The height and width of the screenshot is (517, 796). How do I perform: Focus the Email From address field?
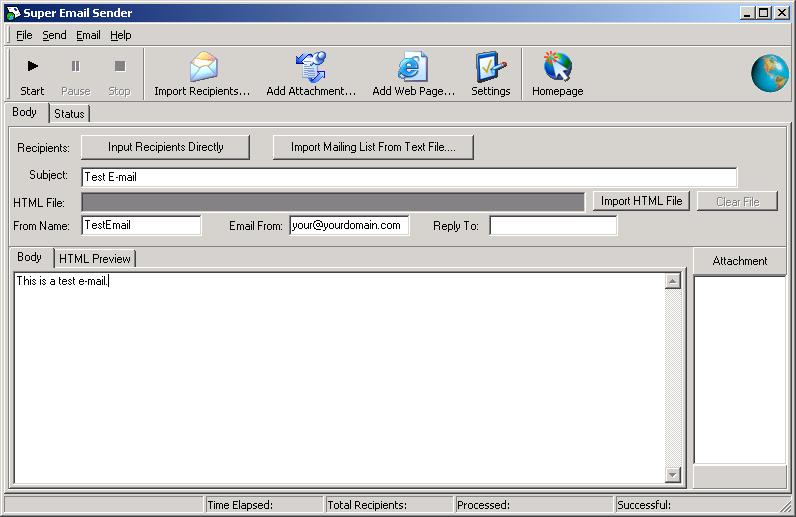point(349,226)
